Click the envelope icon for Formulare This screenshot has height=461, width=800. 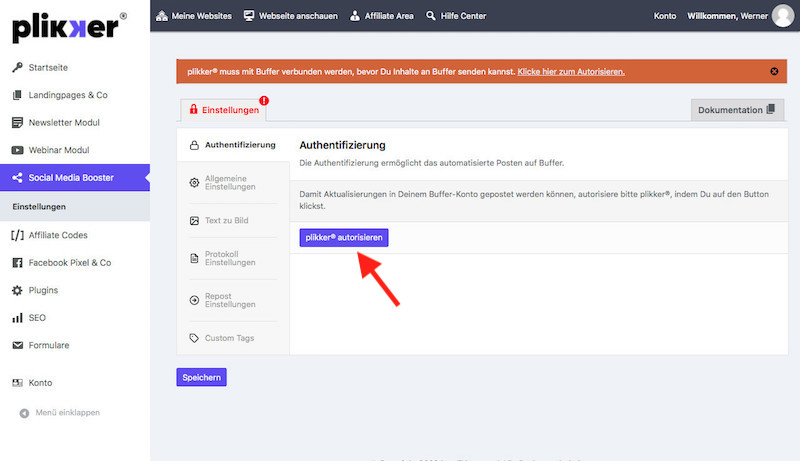18,345
